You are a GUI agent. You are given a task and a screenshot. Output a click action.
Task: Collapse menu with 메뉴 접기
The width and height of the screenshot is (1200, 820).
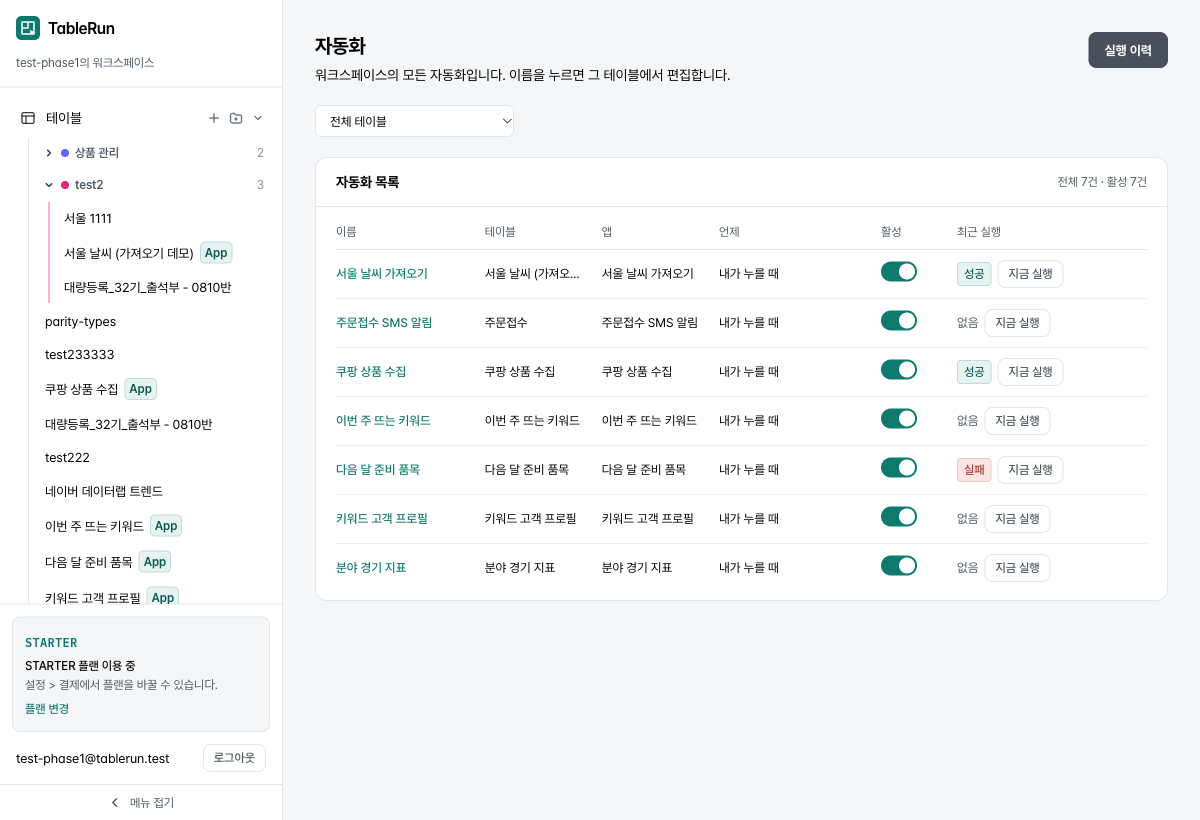[141, 803]
